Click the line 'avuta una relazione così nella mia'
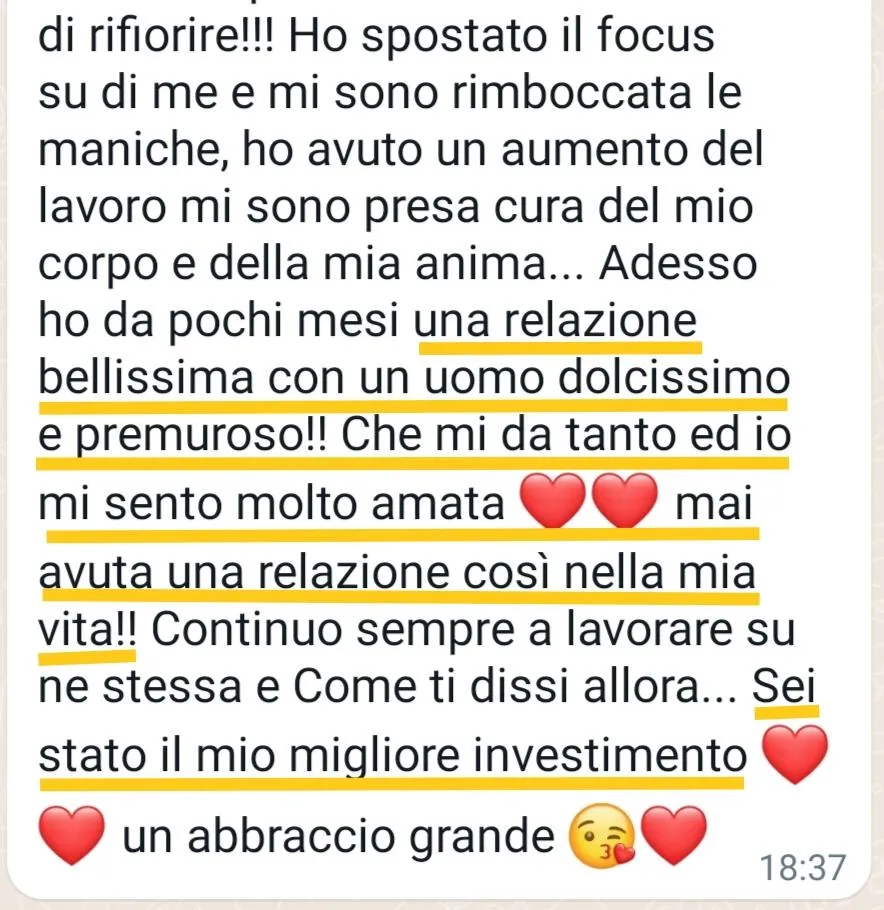884x910 pixels. pos(397,573)
